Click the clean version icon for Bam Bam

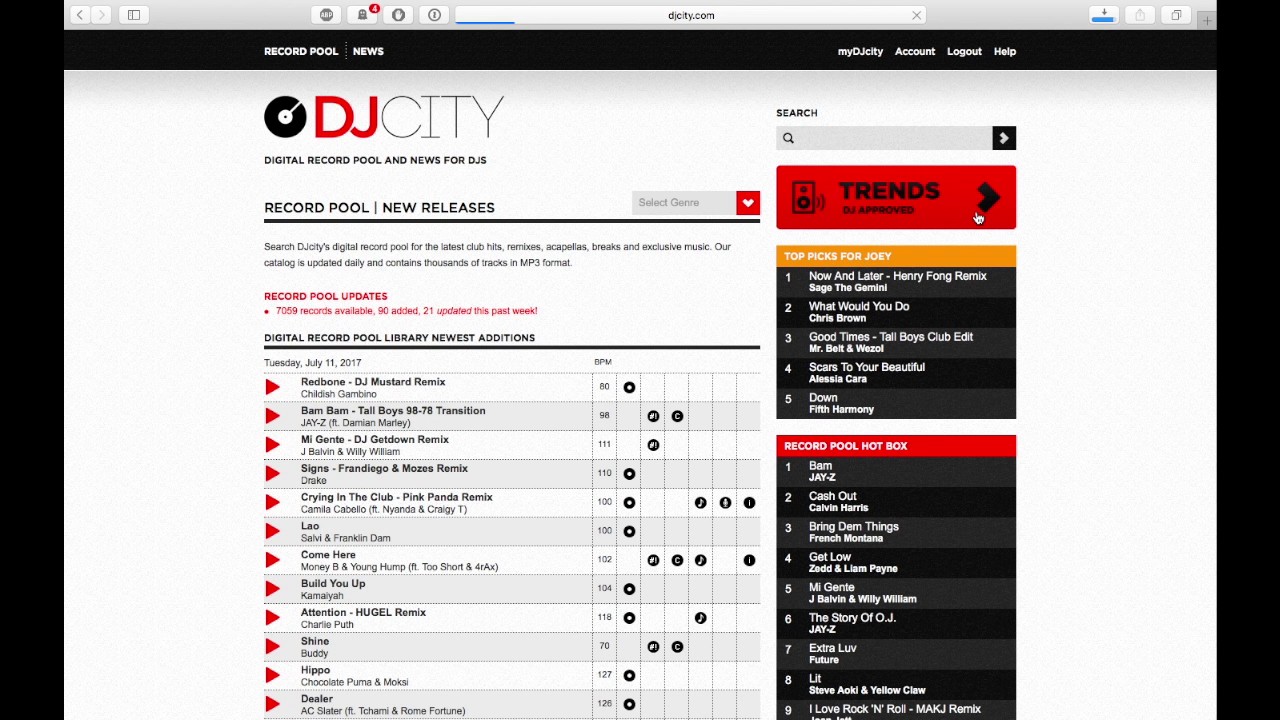pyautogui.click(x=677, y=416)
